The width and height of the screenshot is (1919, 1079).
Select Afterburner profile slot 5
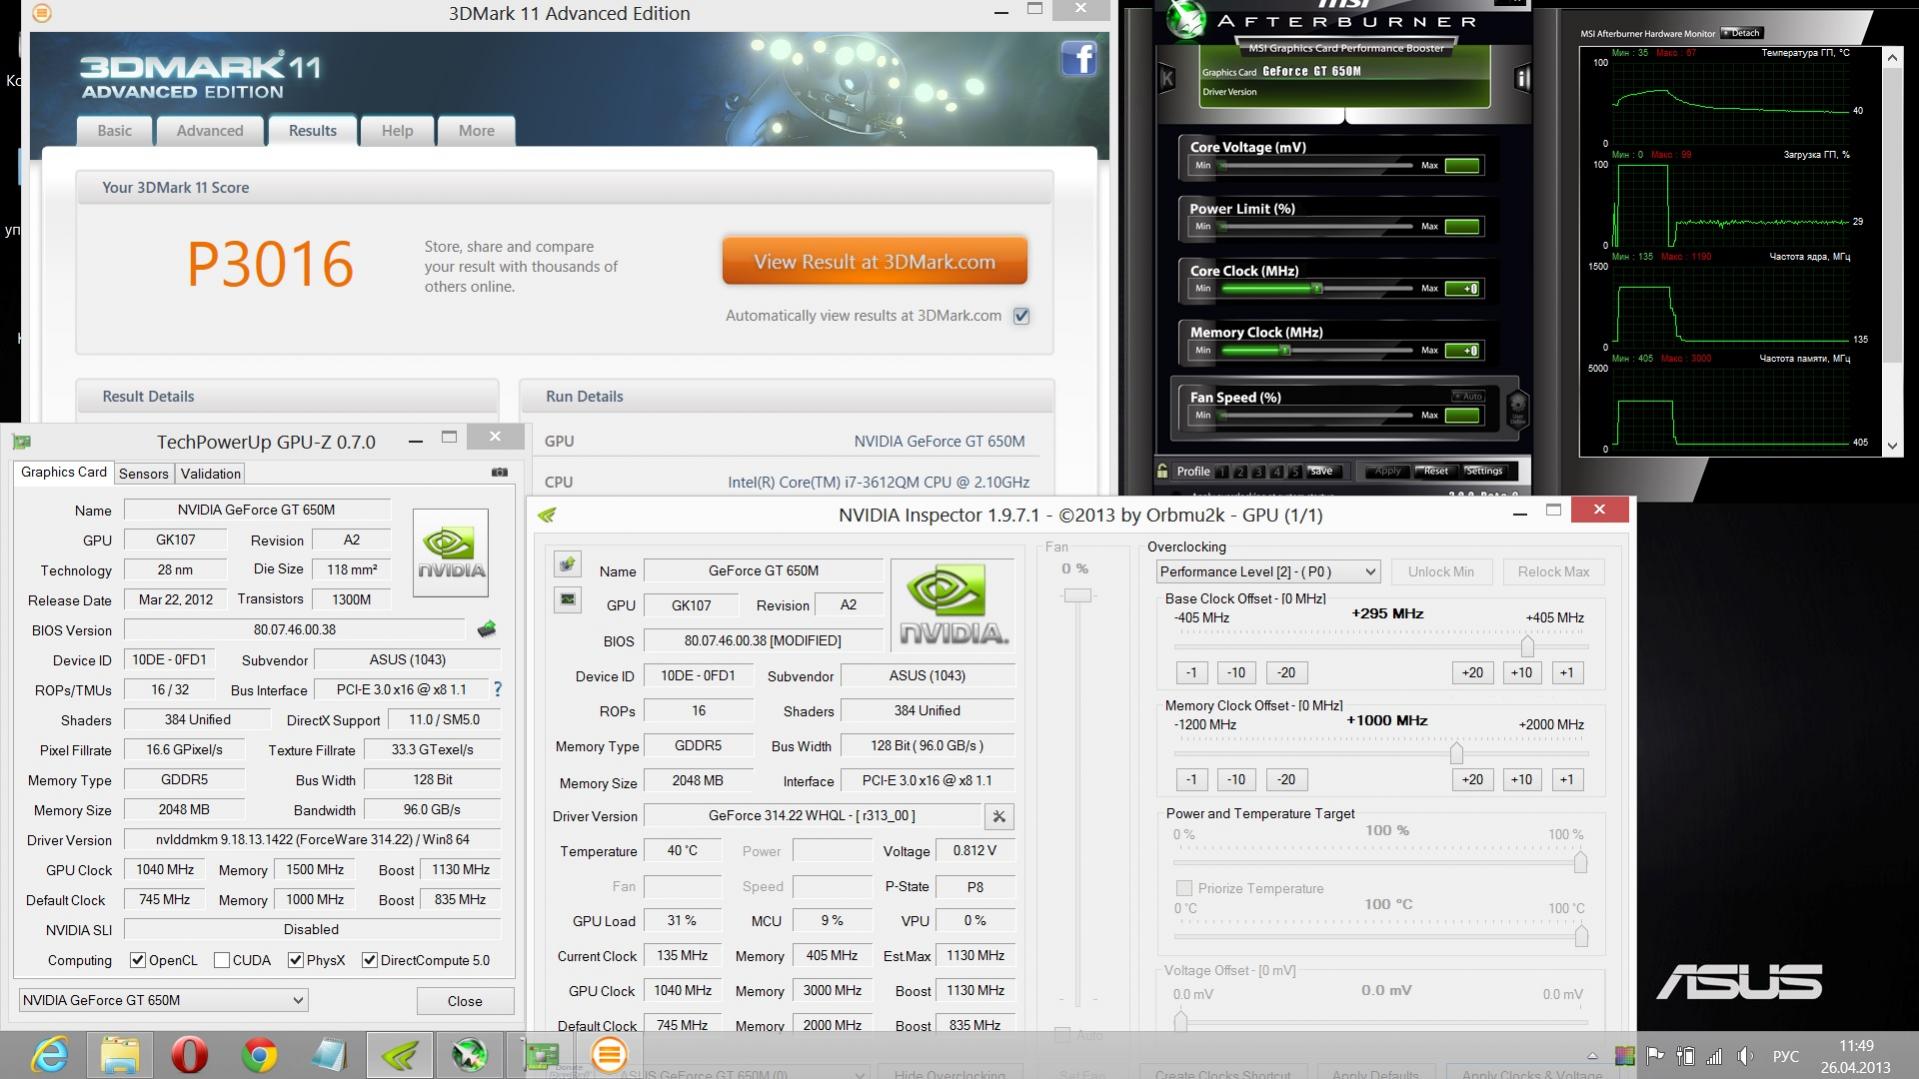[x=1295, y=471]
